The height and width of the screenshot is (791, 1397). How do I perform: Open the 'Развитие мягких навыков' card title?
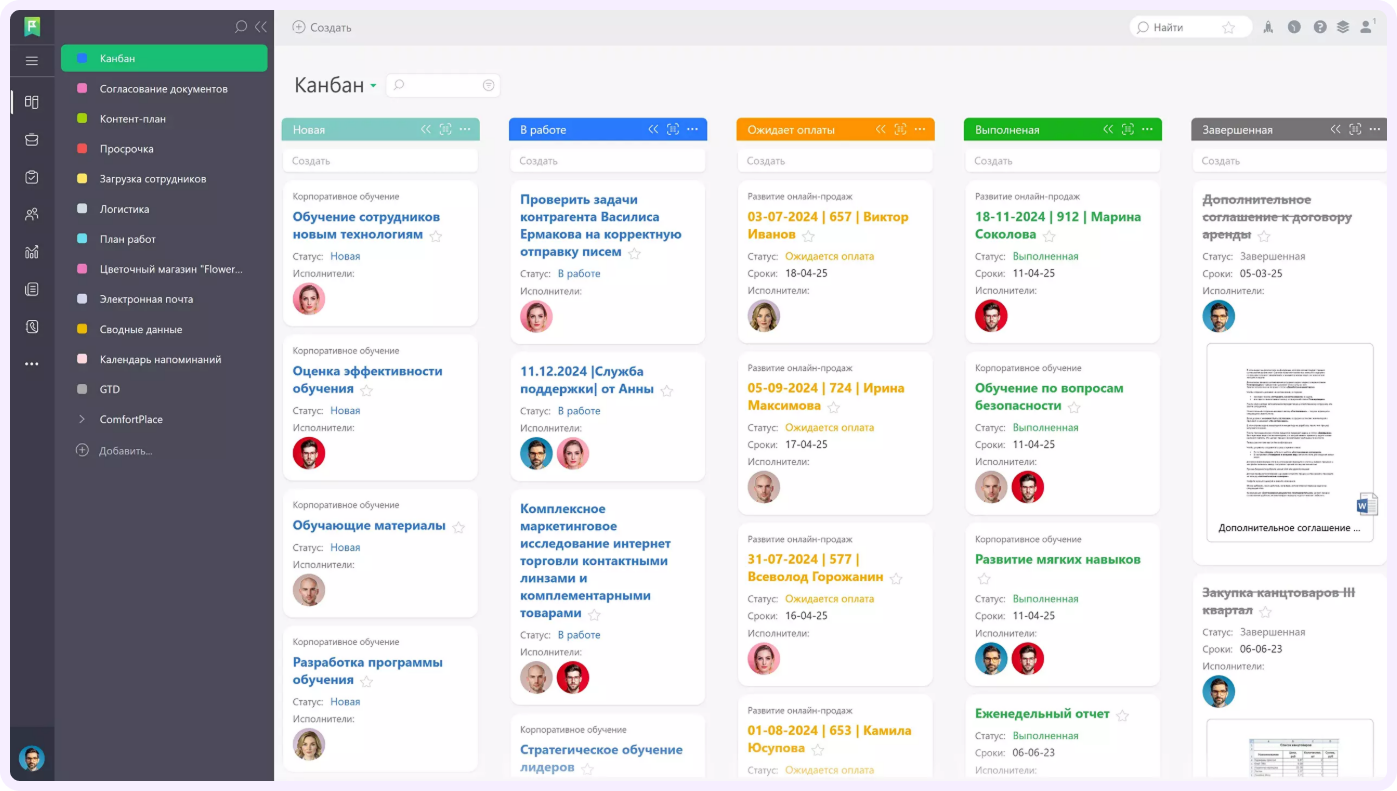(1057, 559)
